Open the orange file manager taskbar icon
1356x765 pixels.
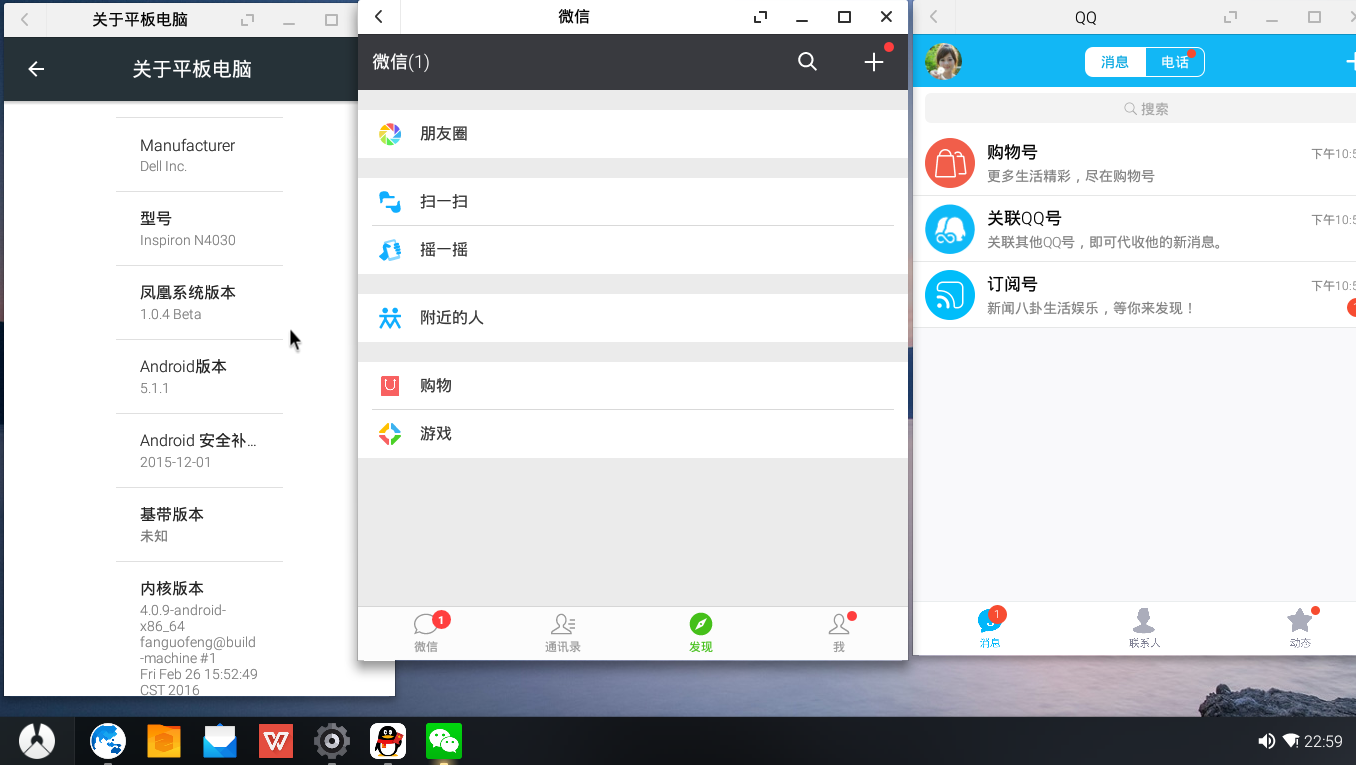pyautogui.click(x=164, y=741)
